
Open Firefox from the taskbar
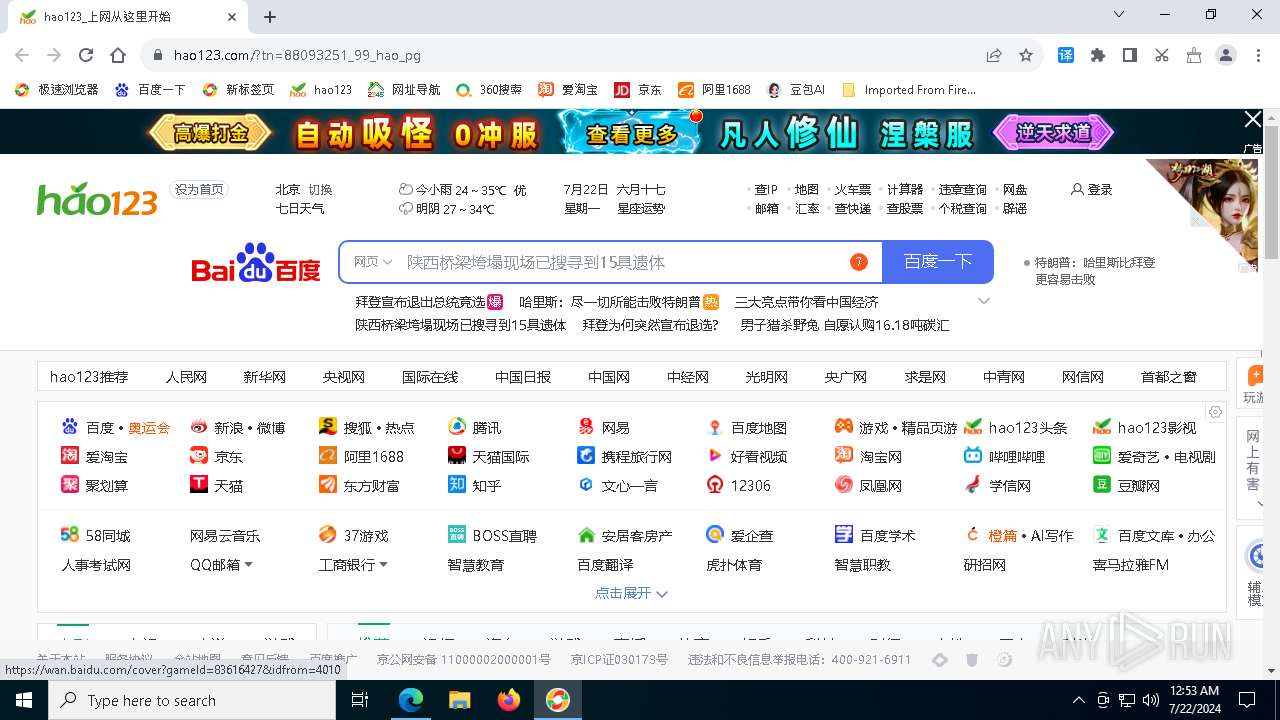(509, 700)
